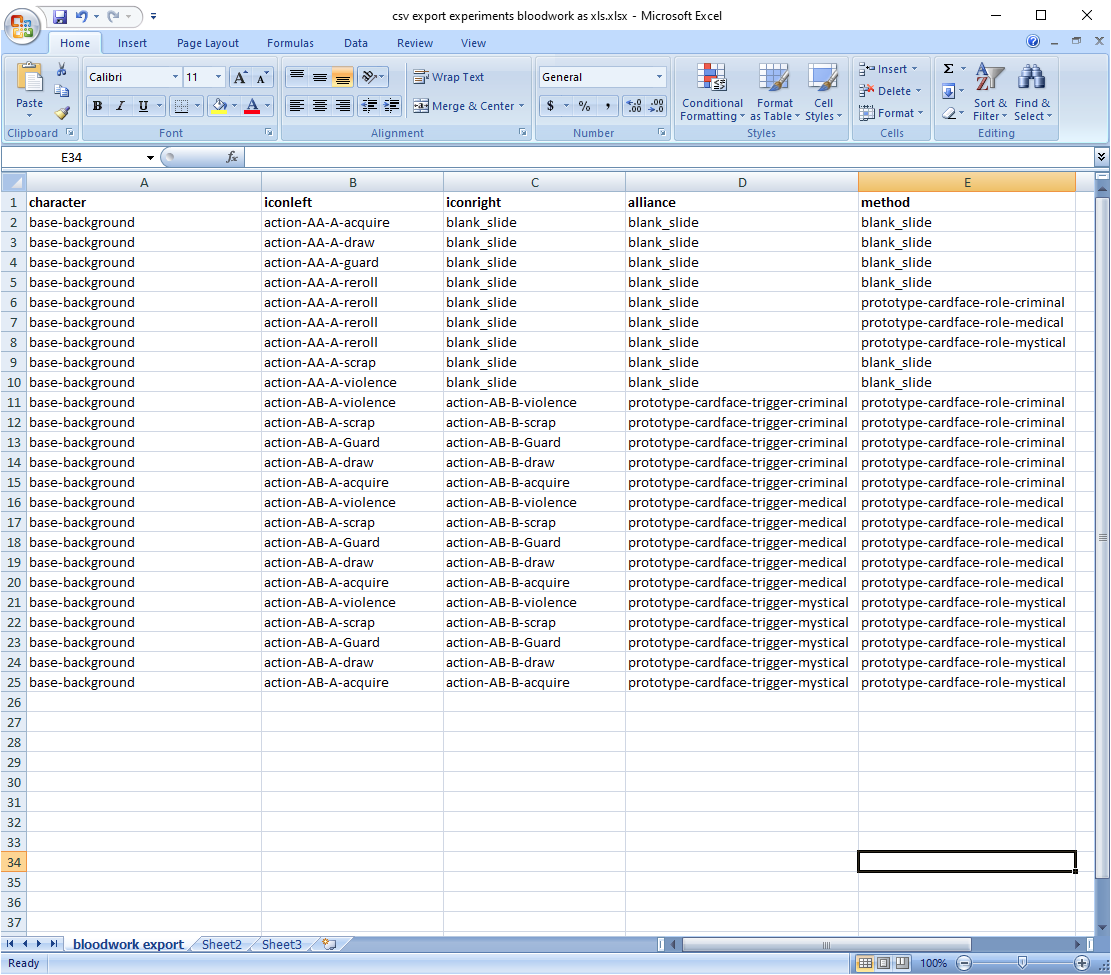This screenshot has width=1111, height=975.
Task: Copy selection with the copy icon
Action: click(62, 91)
